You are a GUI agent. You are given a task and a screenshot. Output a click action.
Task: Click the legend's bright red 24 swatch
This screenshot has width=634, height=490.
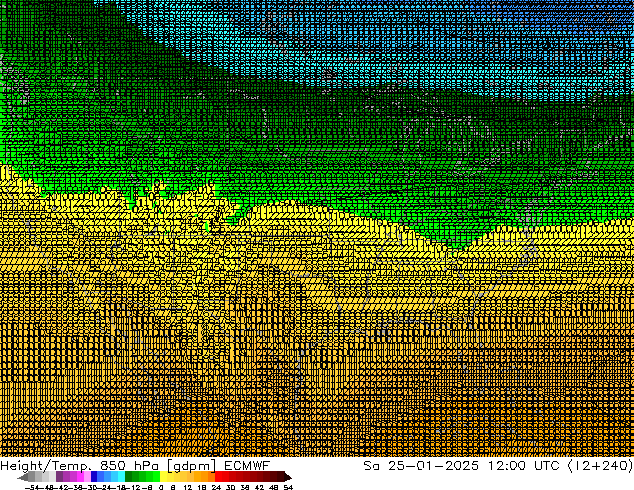[x=218, y=477]
